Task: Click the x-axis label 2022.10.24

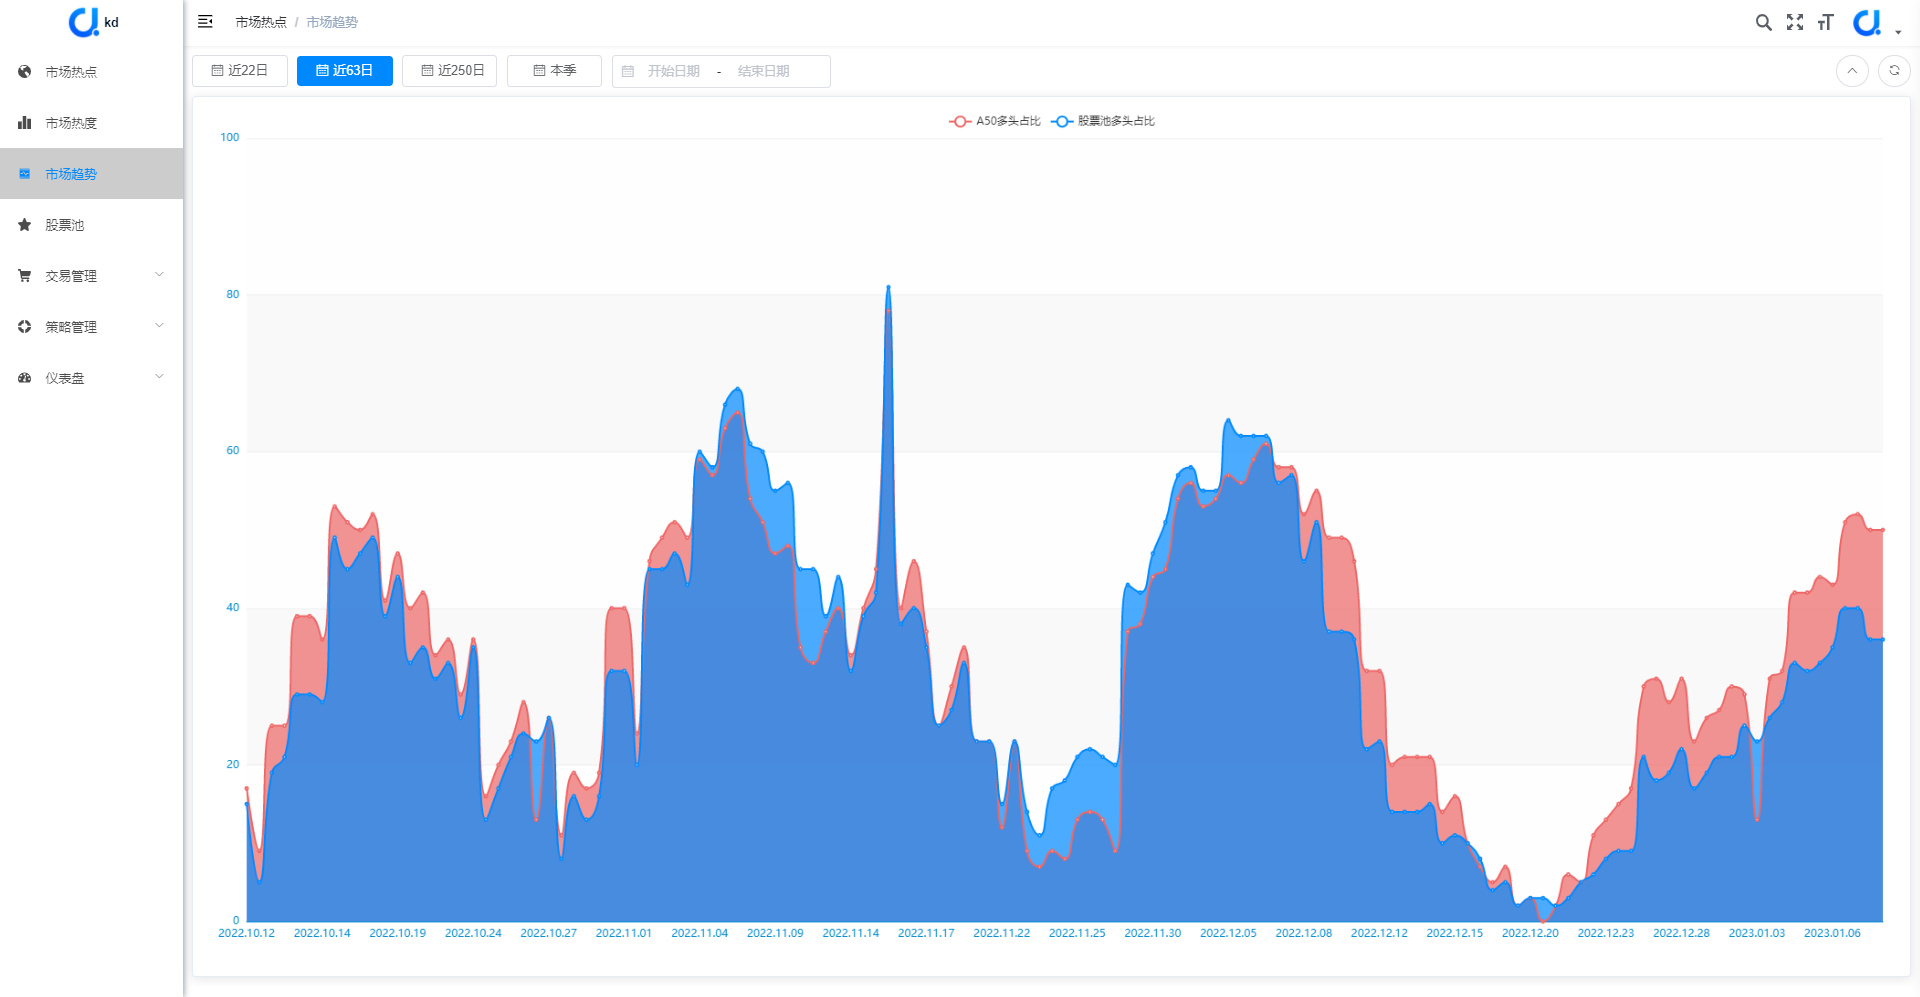Action: [473, 933]
